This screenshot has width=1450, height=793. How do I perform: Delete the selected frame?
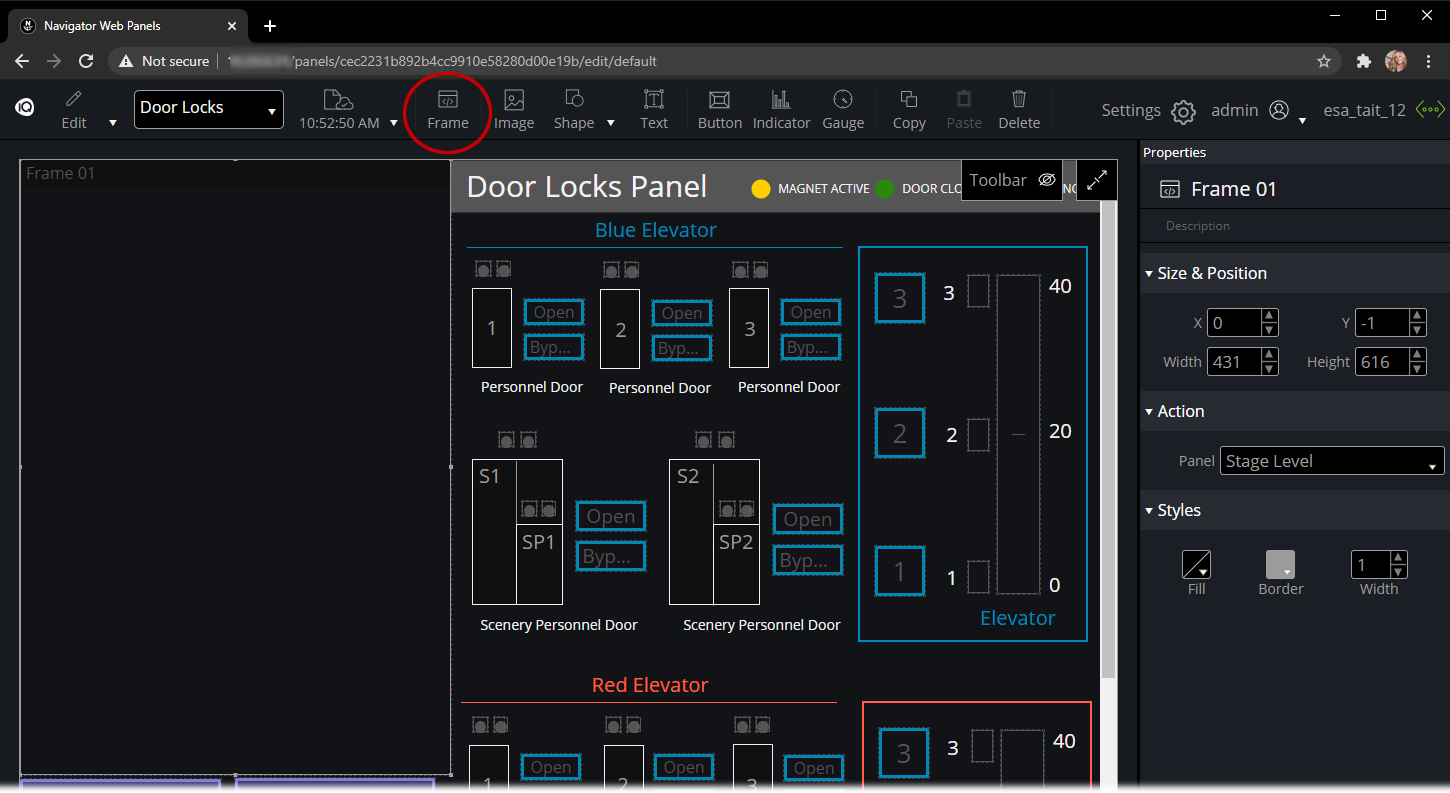[1019, 109]
